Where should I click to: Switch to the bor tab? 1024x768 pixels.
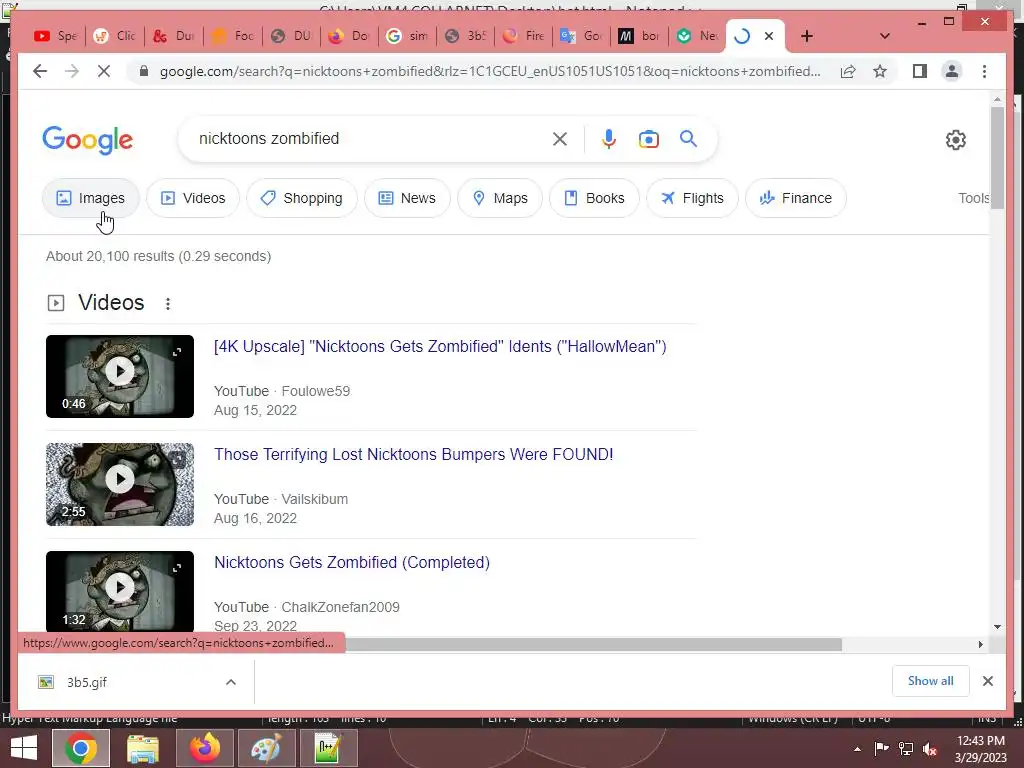(x=639, y=36)
